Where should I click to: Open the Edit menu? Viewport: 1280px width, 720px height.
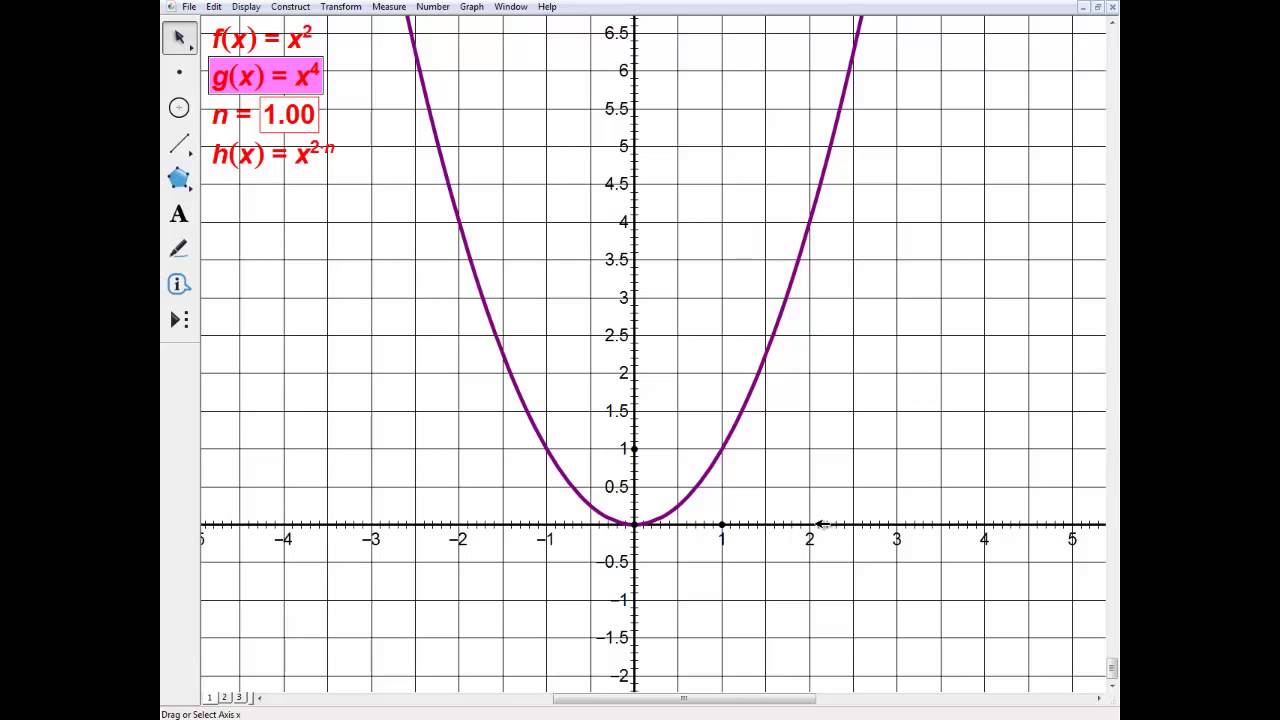point(214,6)
